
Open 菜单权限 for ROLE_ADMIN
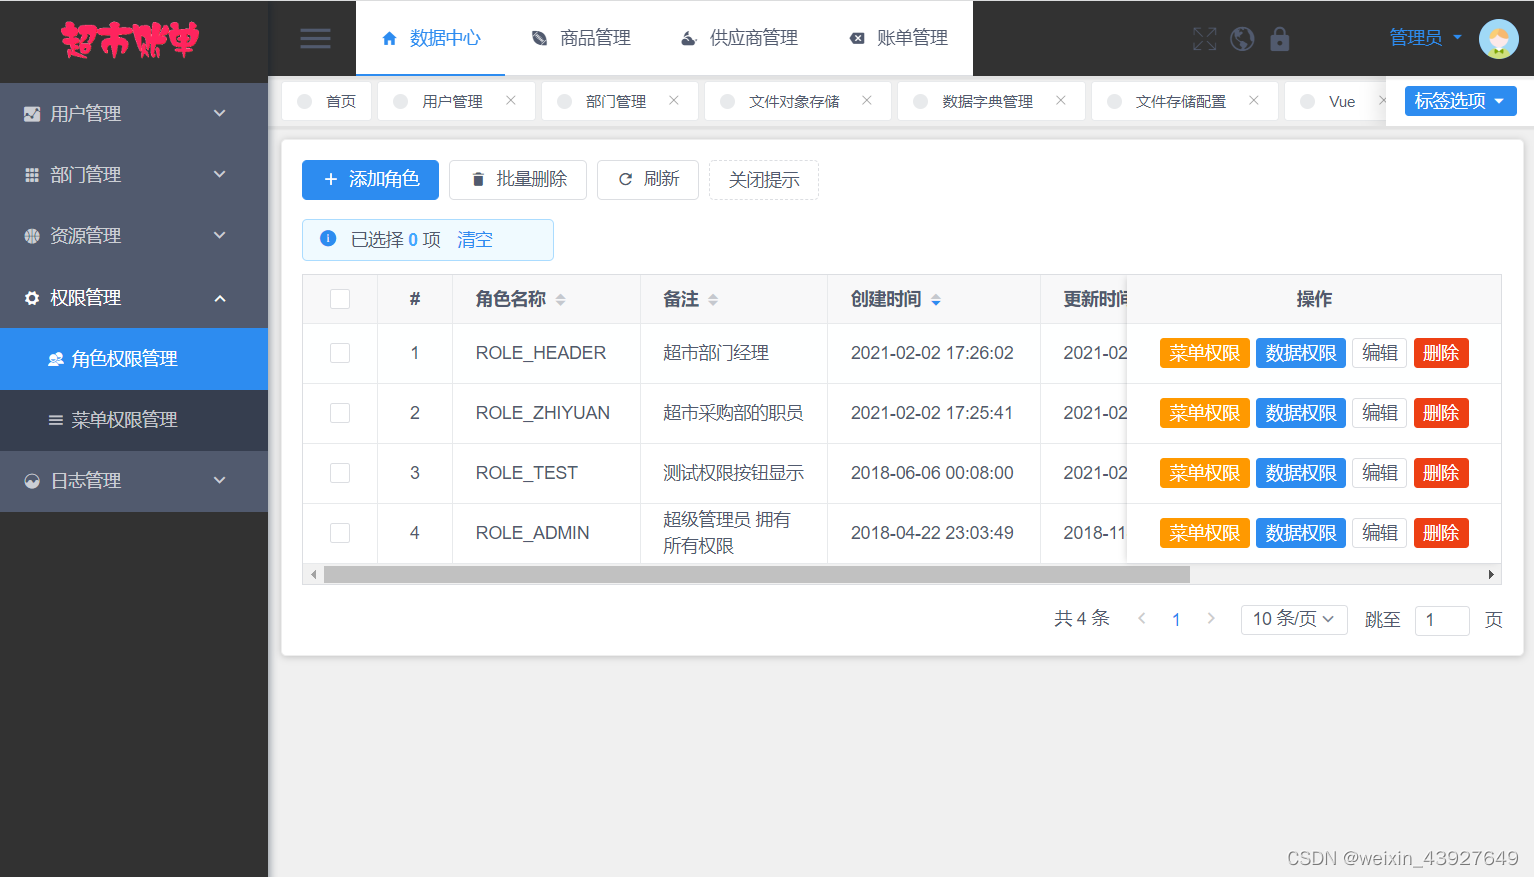pyautogui.click(x=1204, y=533)
